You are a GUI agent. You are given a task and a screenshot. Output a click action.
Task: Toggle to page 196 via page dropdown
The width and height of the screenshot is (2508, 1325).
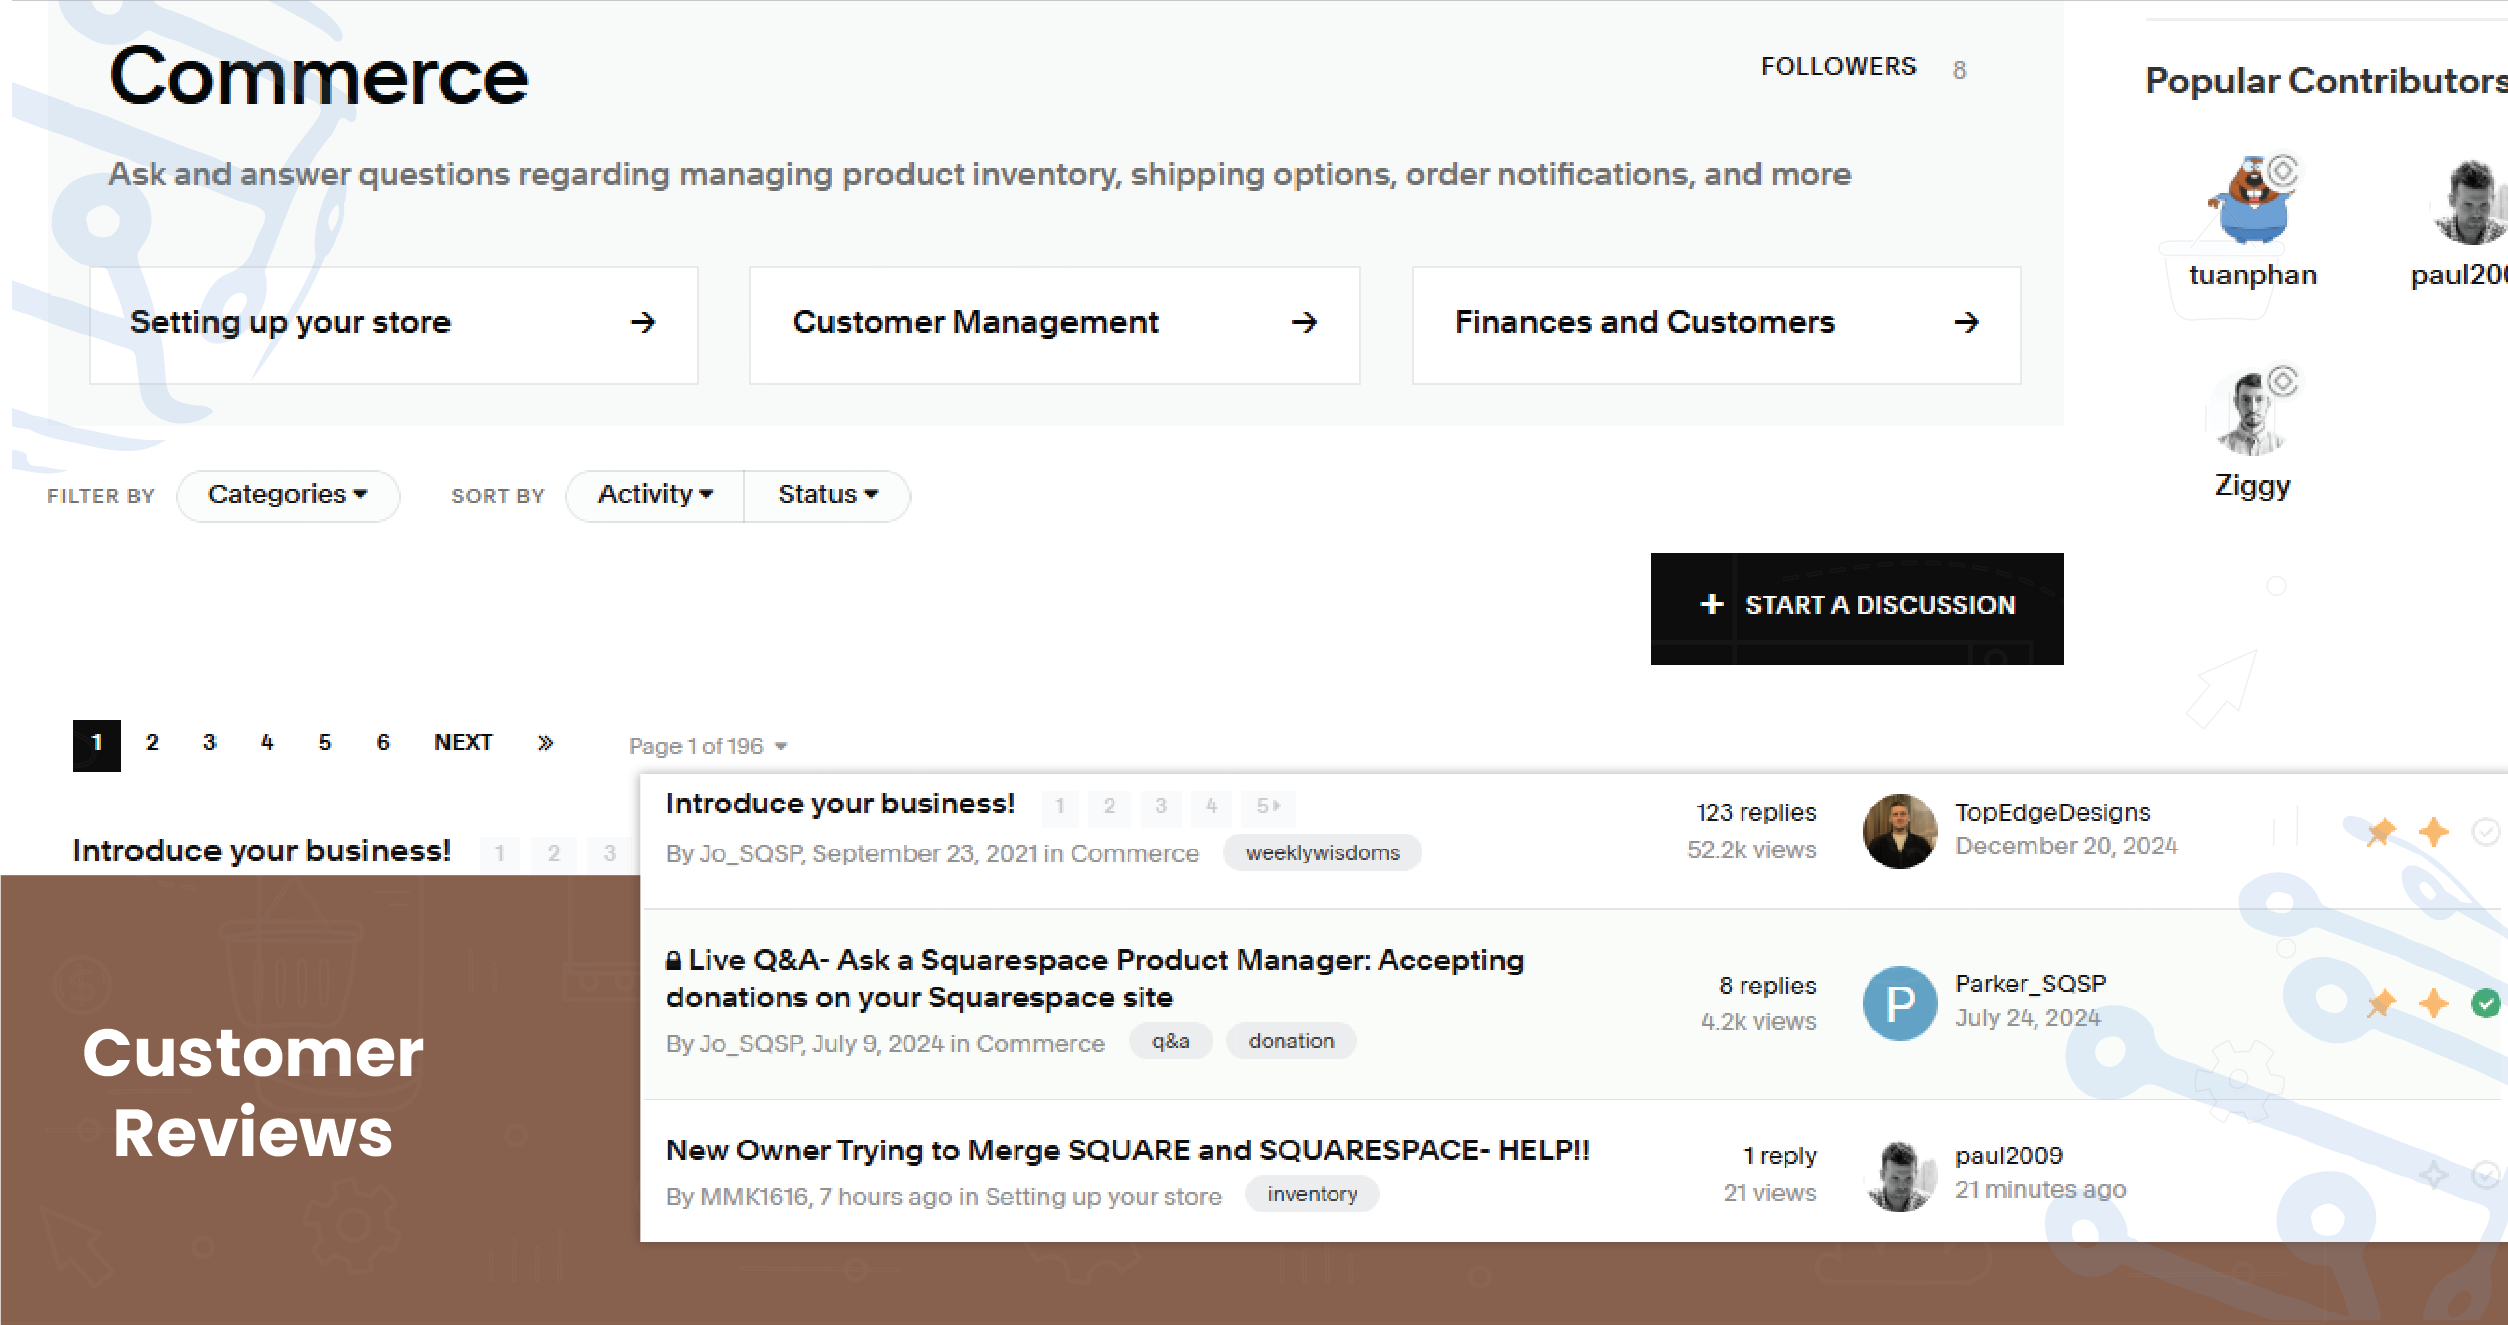pyautogui.click(x=710, y=745)
